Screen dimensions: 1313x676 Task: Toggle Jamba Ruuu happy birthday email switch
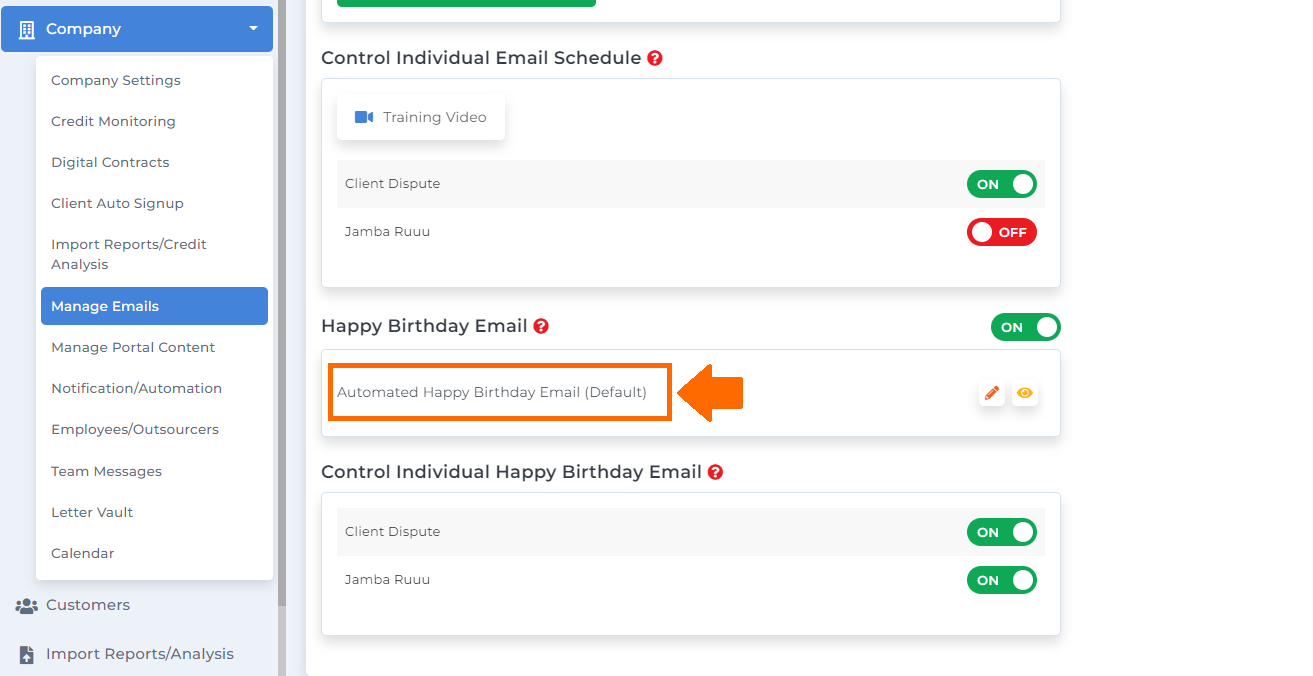click(1001, 580)
